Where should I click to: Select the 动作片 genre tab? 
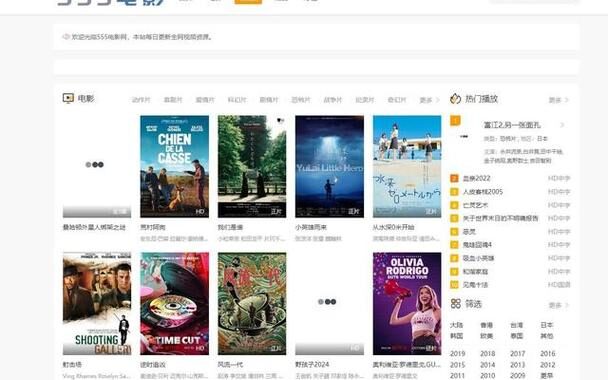[x=141, y=100]
